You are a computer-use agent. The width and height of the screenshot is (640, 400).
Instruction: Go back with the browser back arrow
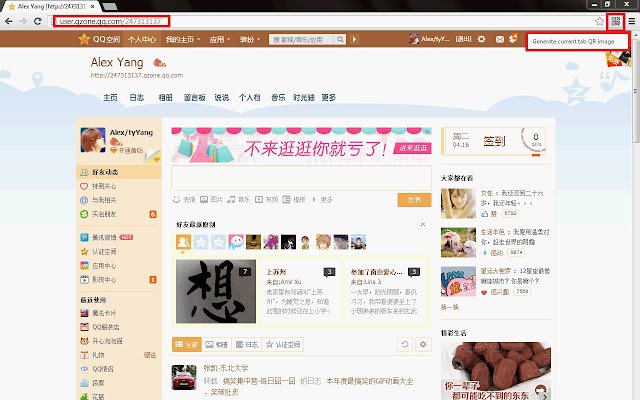click(9, 21)
